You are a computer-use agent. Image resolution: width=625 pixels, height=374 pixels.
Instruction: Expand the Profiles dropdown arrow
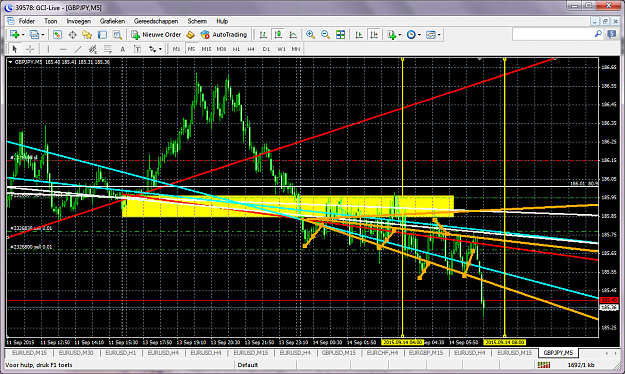pyautogui.click(x=43, y=35)
